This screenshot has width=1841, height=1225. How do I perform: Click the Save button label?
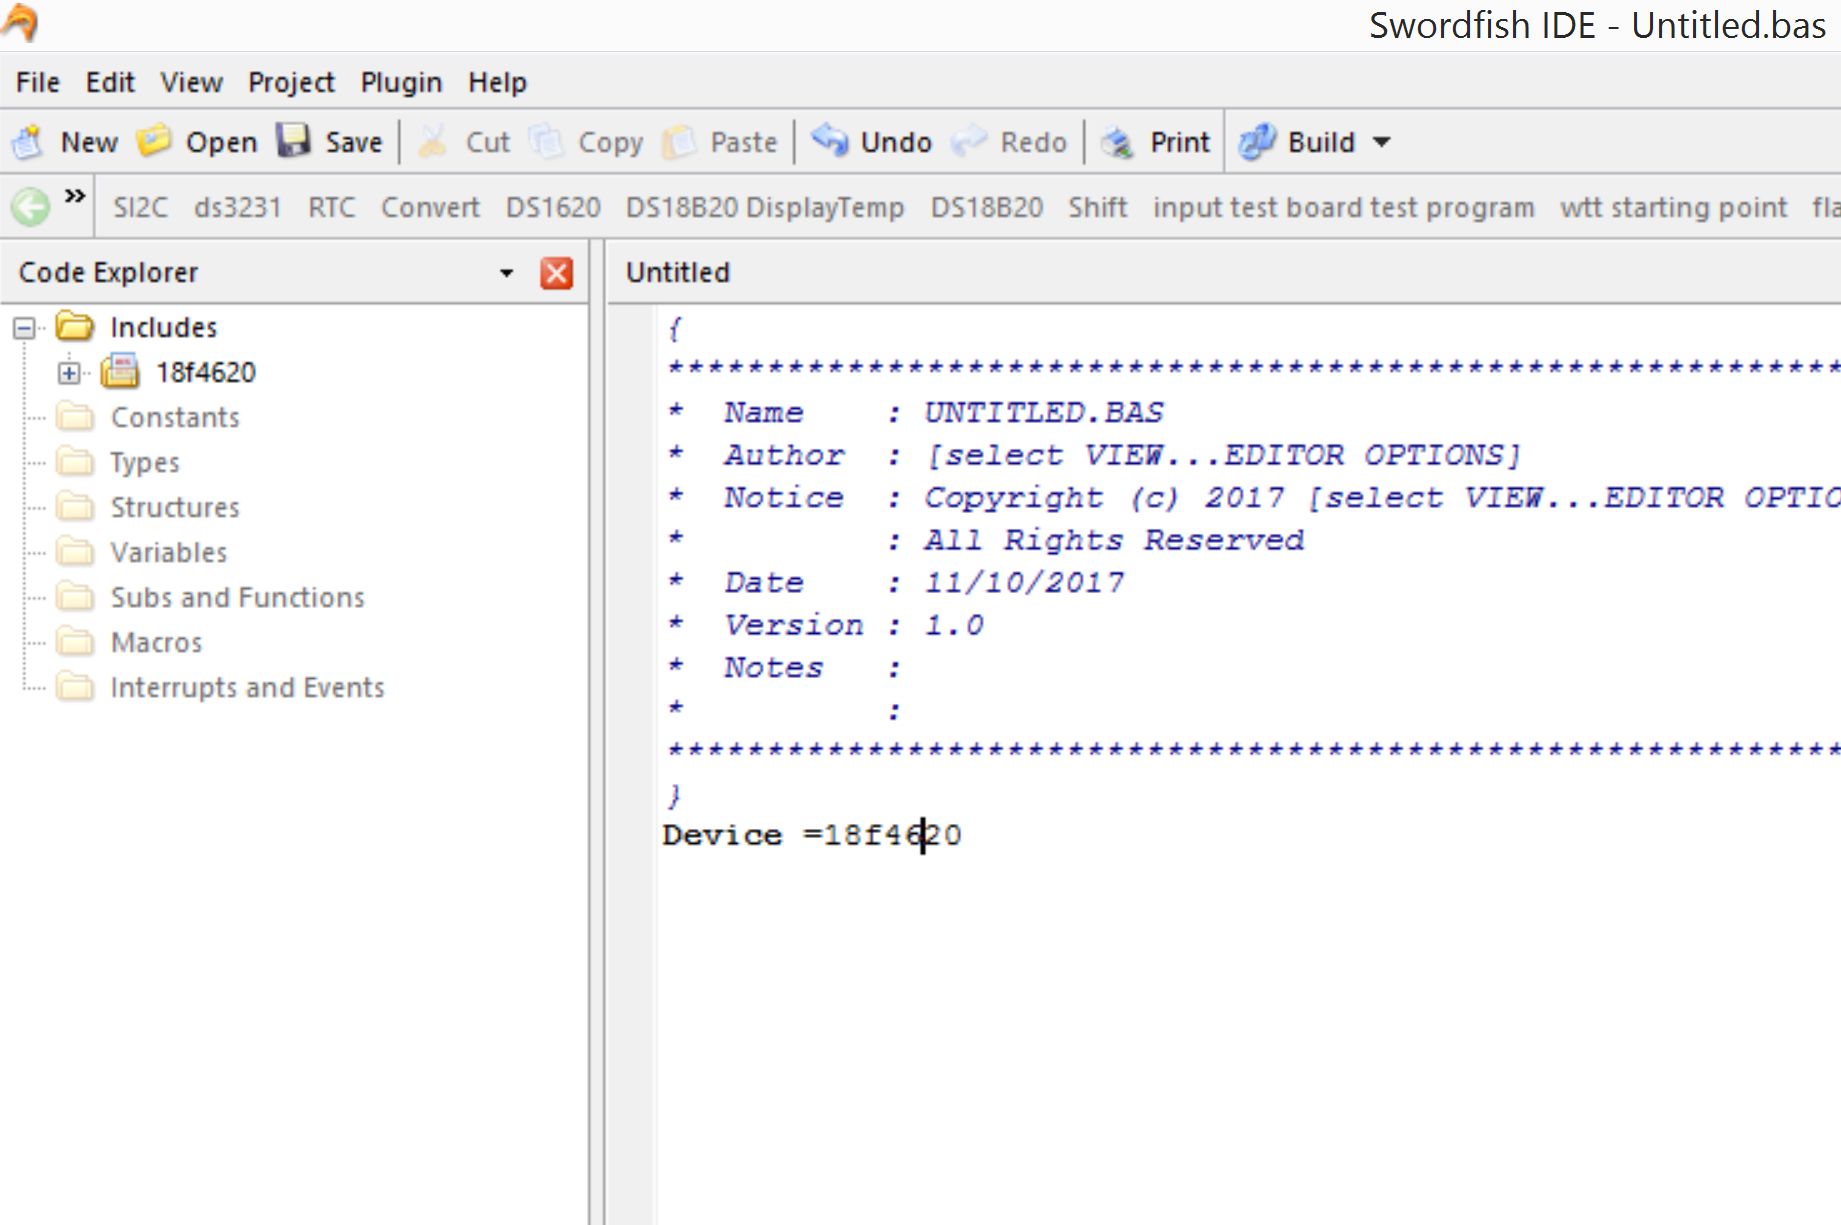coord(353,142)
